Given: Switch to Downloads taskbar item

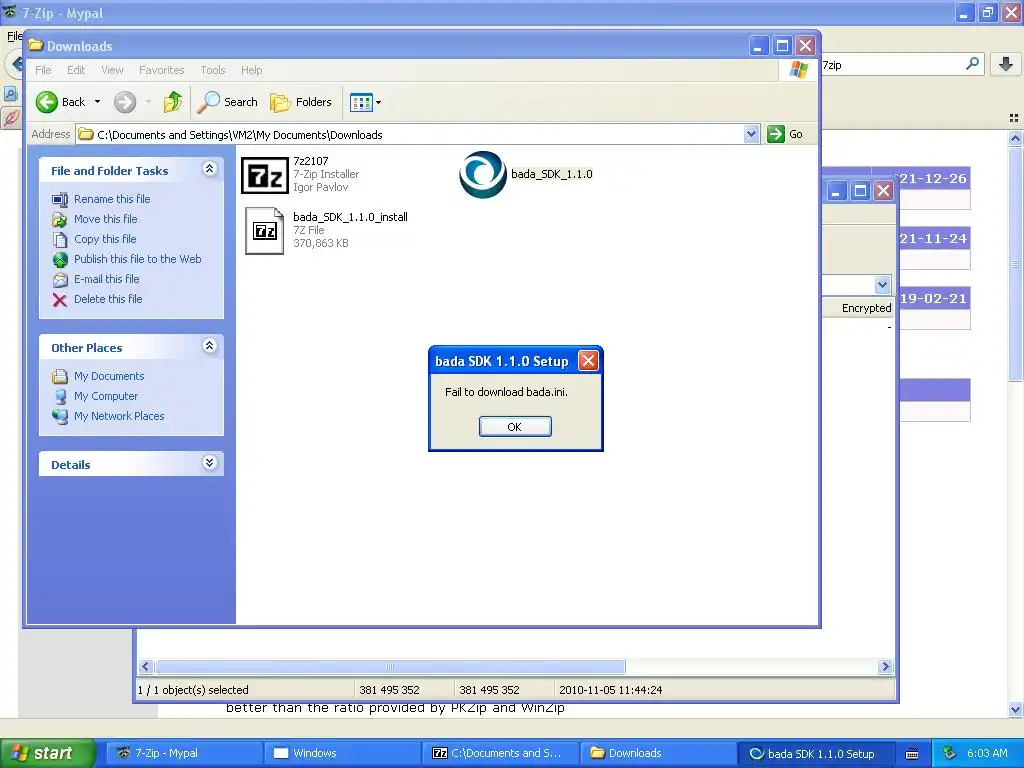Looking at the screenshot, I should click(x=658, y=753).
